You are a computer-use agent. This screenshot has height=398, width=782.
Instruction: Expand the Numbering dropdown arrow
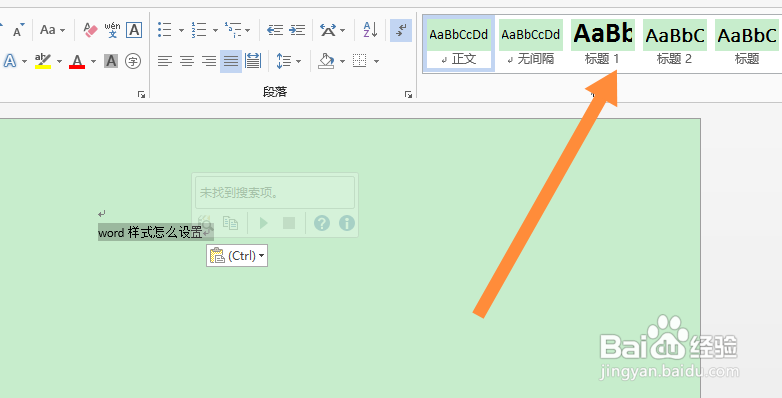215,30
